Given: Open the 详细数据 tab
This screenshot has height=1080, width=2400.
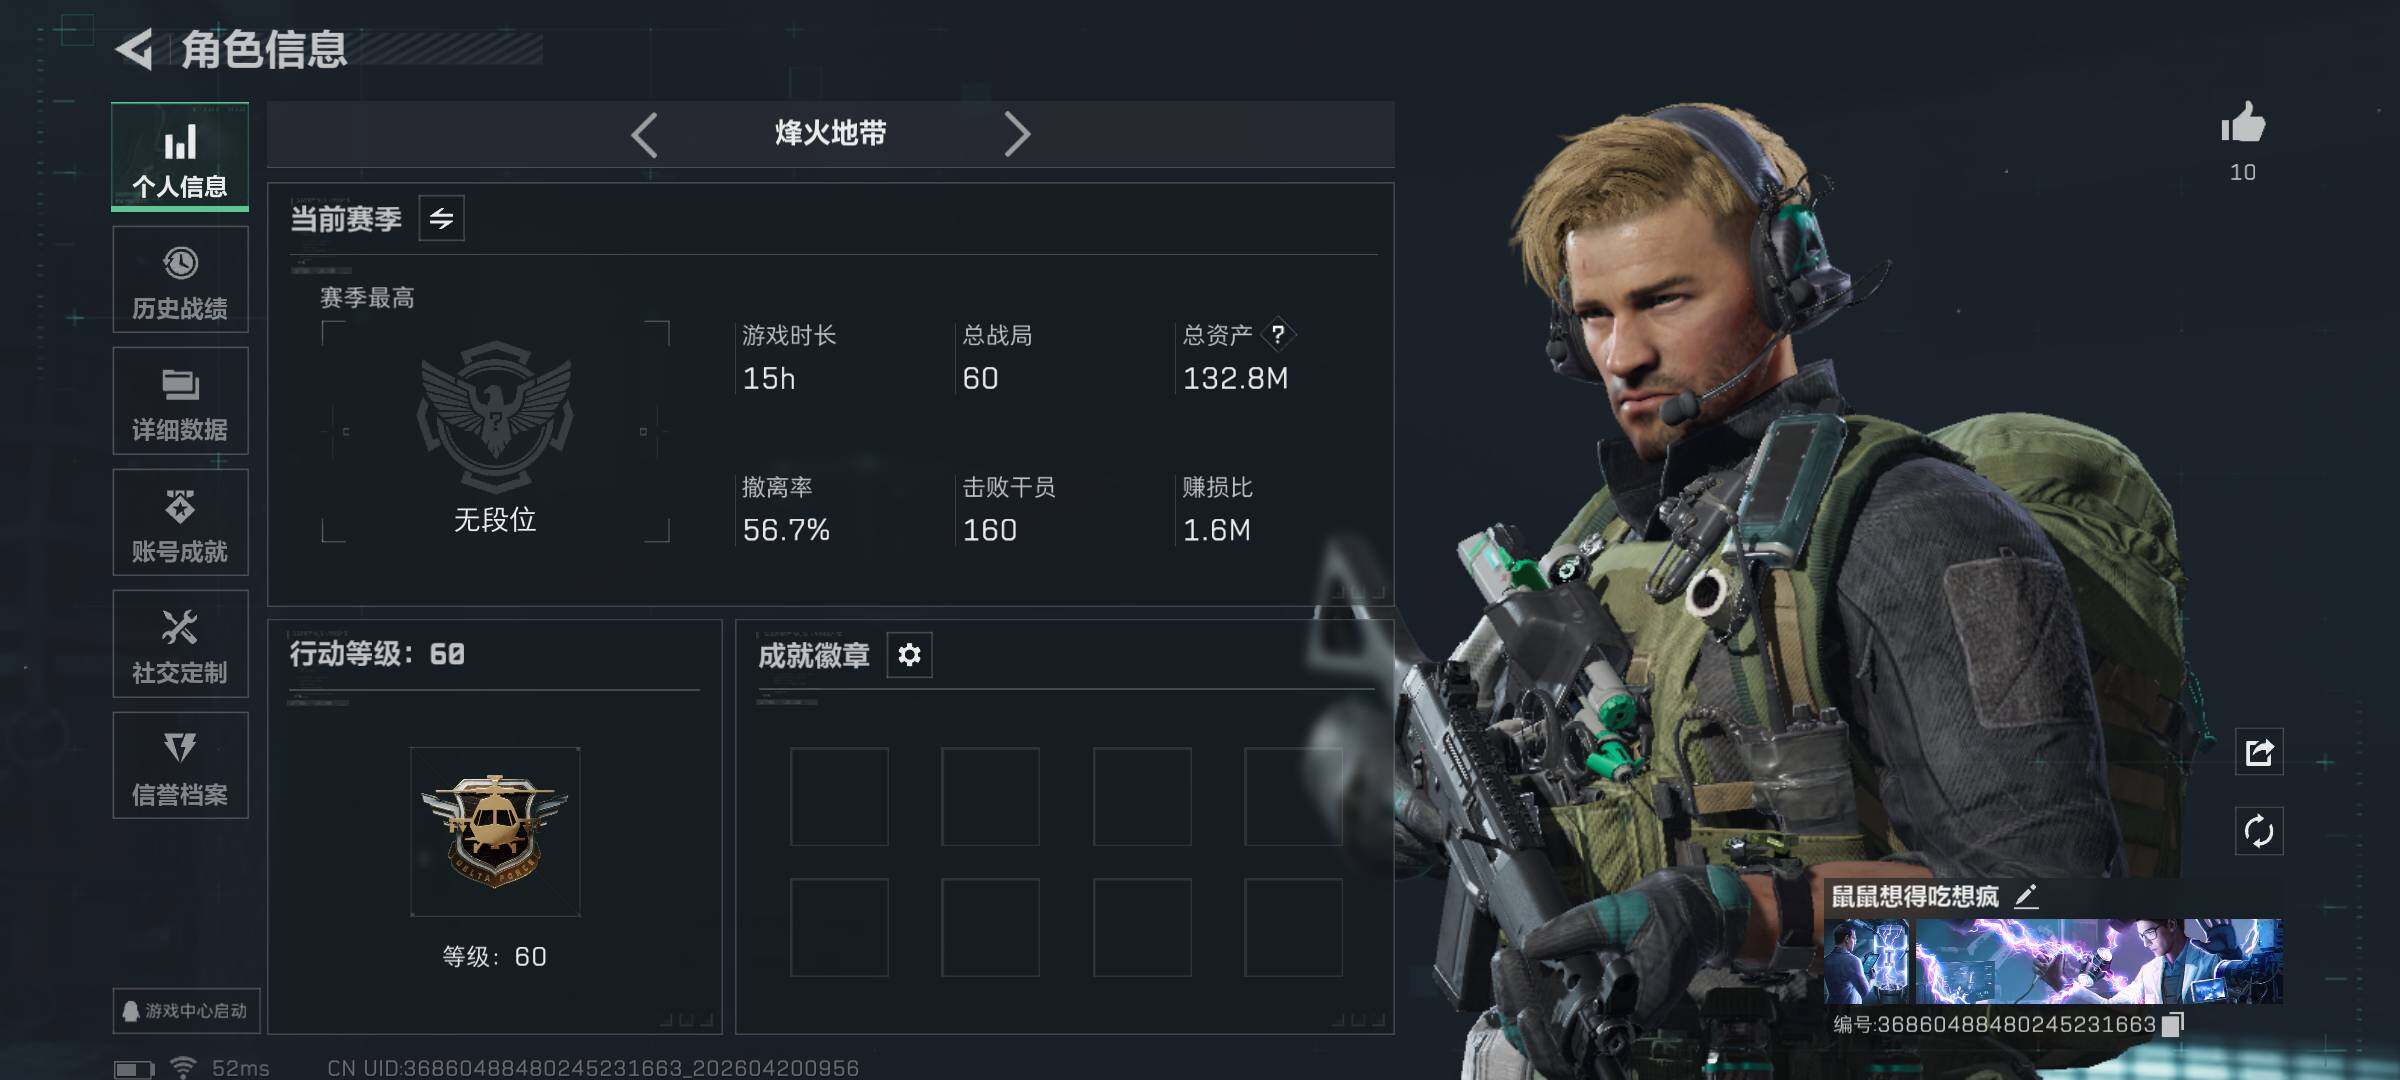Looking at the screenshot, I should click(x=180, y=401).
